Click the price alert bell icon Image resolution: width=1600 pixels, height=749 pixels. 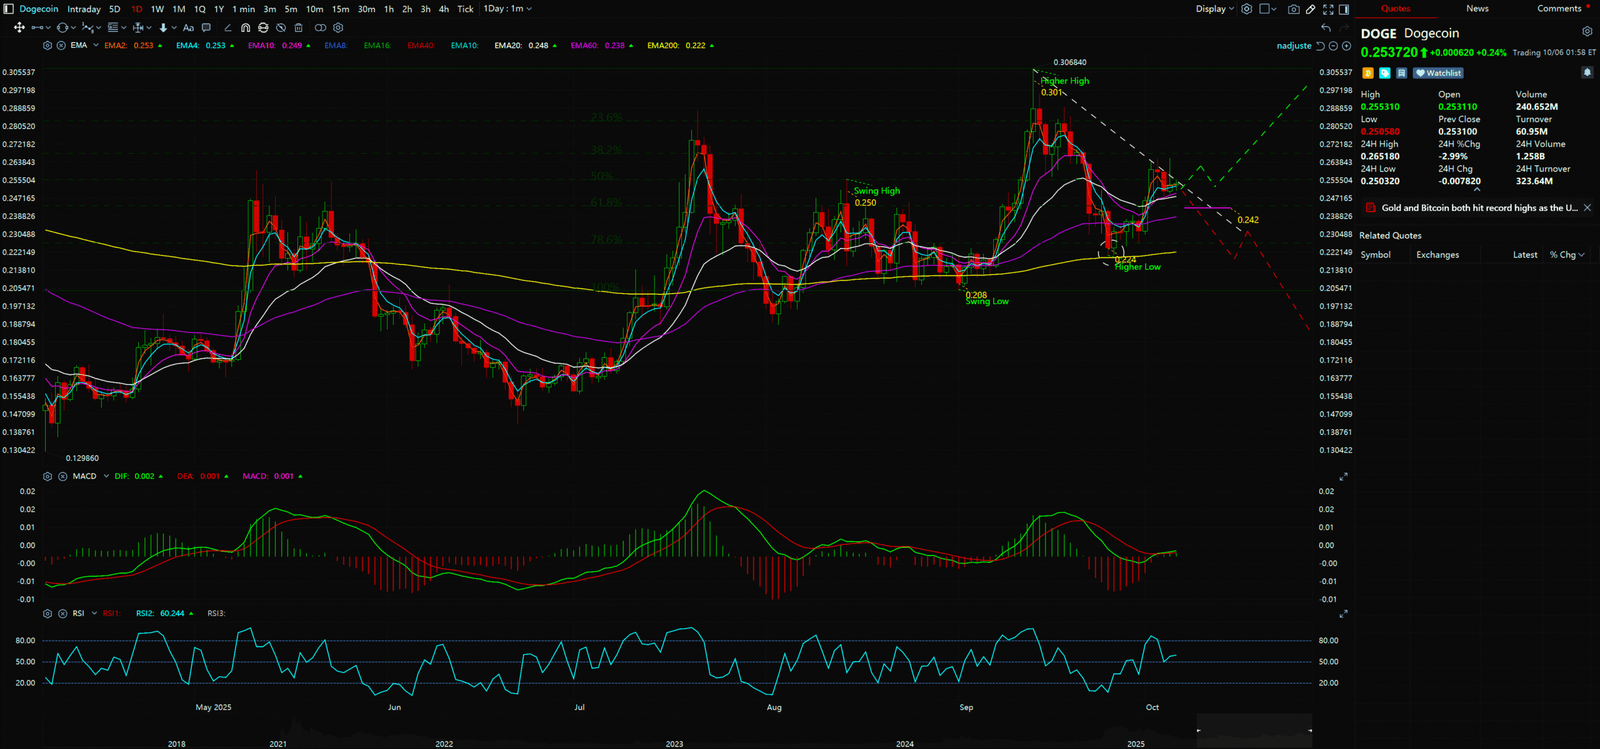(x=1587, y=73)
